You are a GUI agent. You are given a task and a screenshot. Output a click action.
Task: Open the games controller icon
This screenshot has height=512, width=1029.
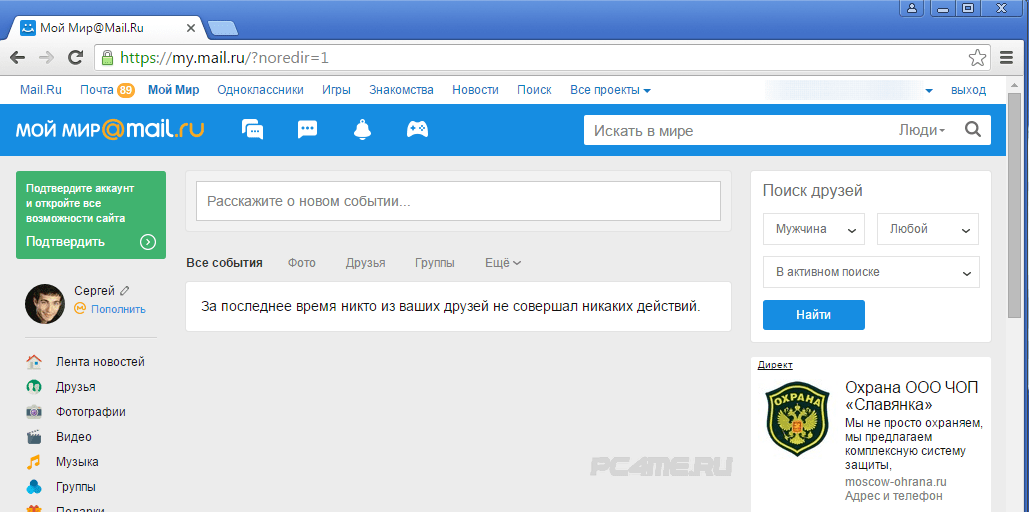tap(417, 130)
